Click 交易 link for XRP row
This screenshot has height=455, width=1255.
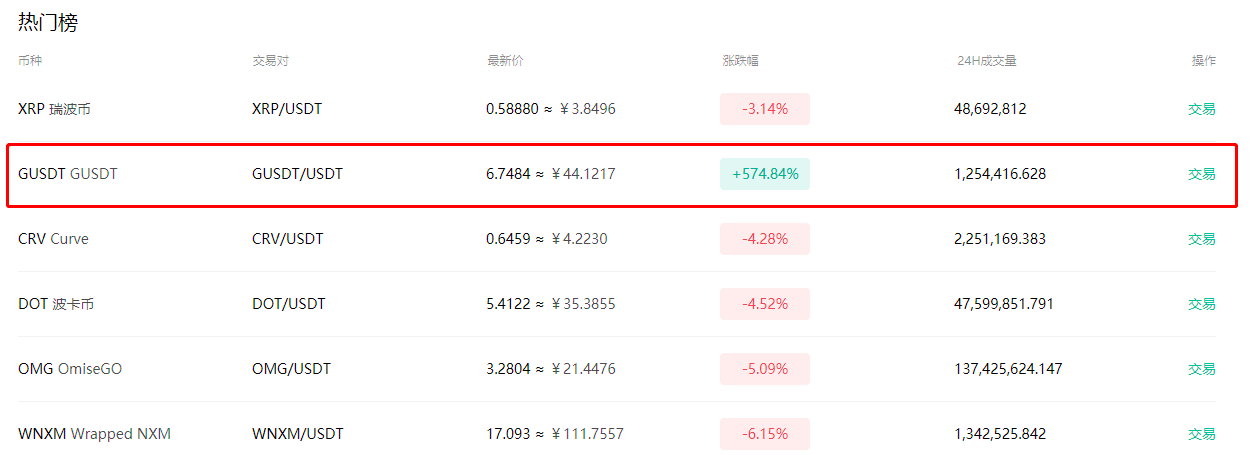pyautogui.click(x=1201, y=109)
